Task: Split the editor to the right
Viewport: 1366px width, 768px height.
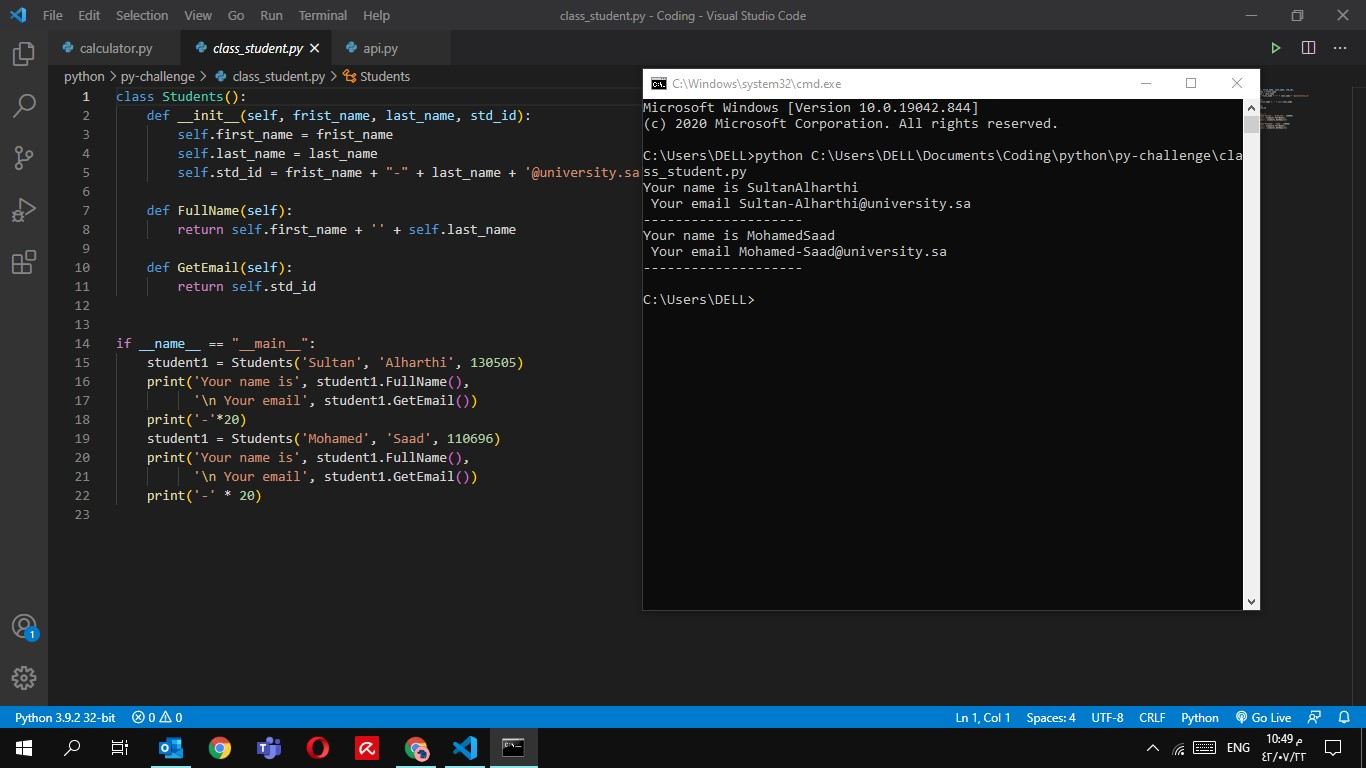Action: point(1308,48)
